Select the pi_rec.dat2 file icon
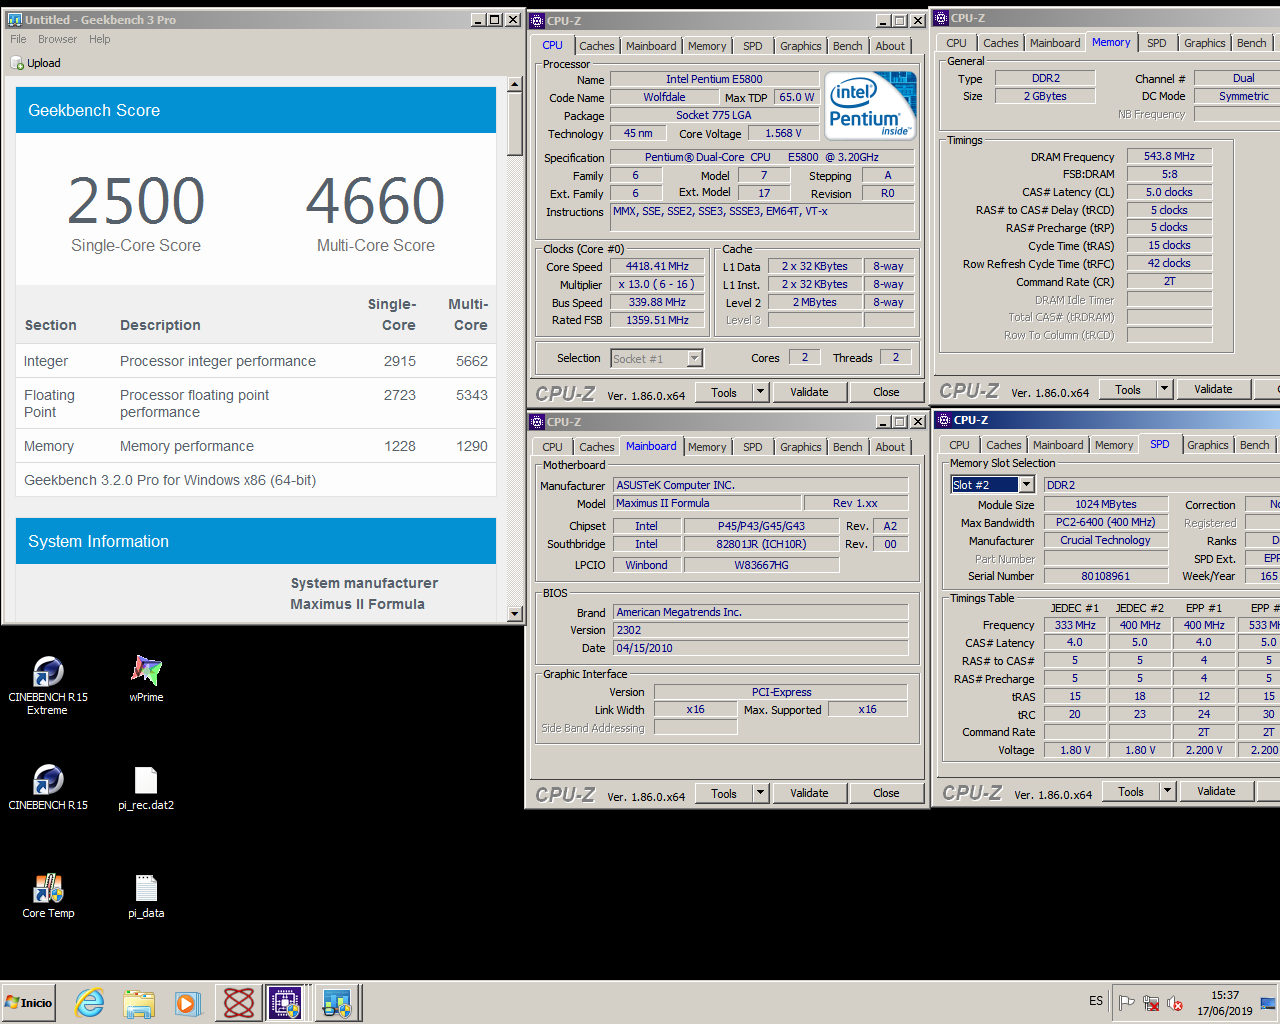Image resolution: width=1280 pixels, height=1024 pixels. click(x=146, y=786)
